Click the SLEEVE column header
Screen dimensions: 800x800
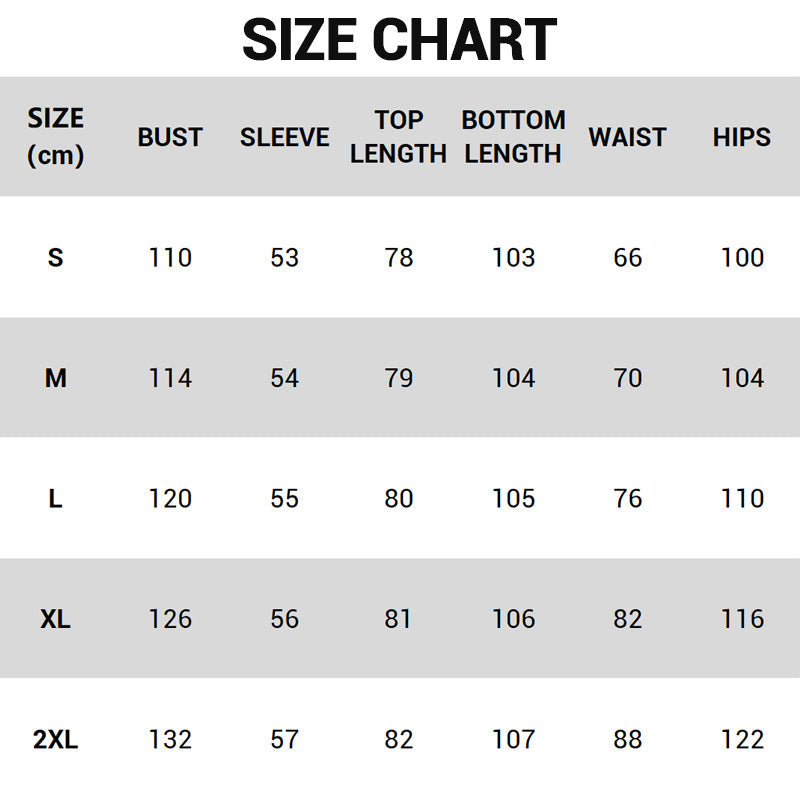[284, 137]
